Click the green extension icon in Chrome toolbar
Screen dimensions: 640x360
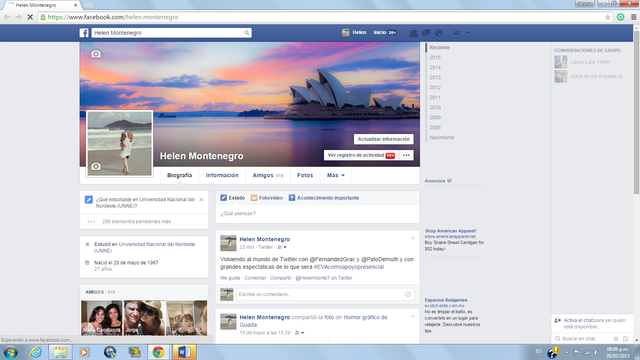click(621, 17)
